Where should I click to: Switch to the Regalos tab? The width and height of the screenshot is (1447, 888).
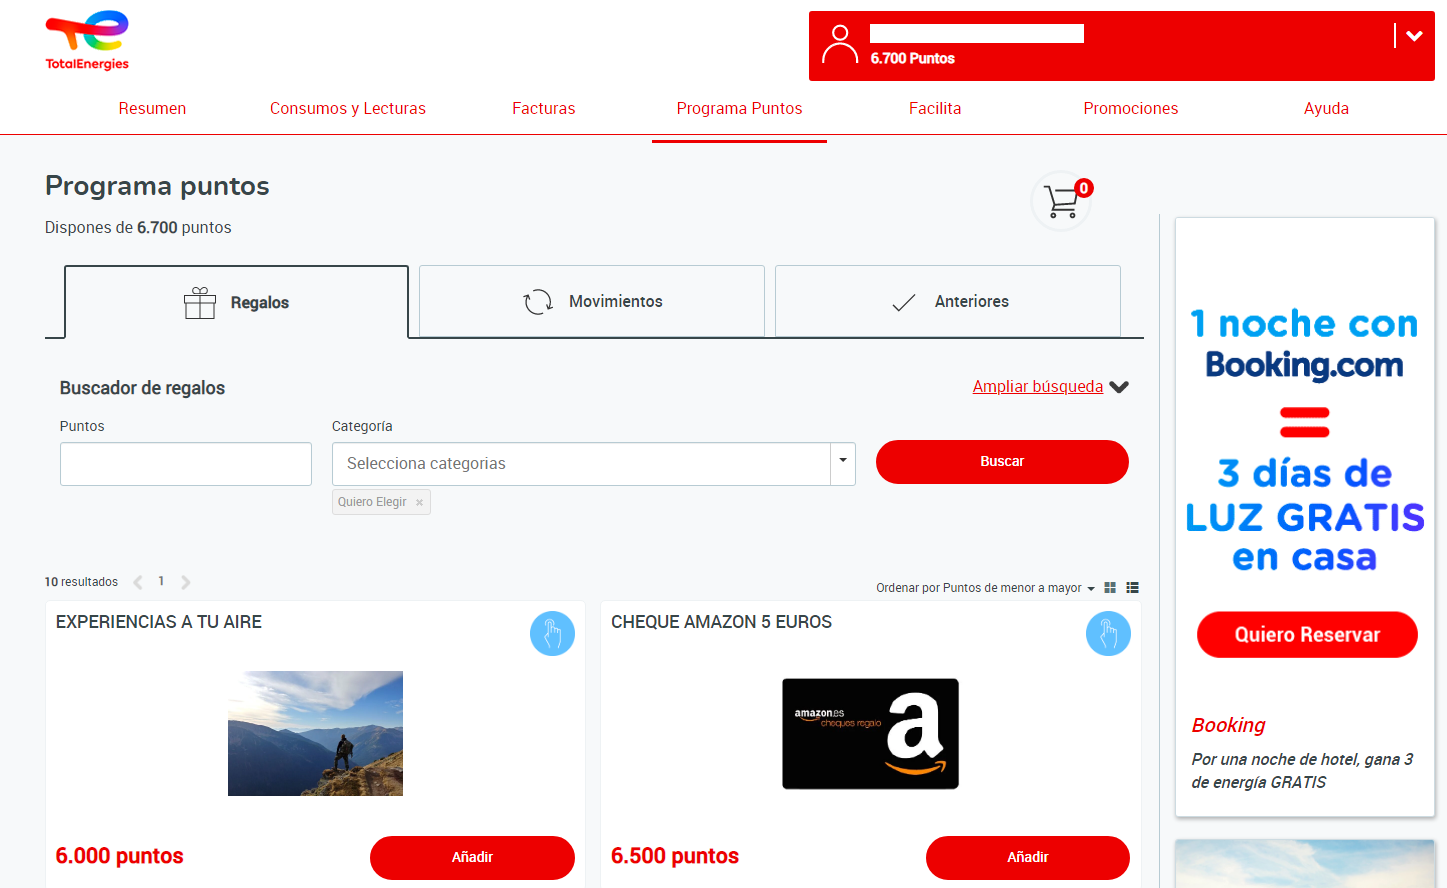coord(237,302)
